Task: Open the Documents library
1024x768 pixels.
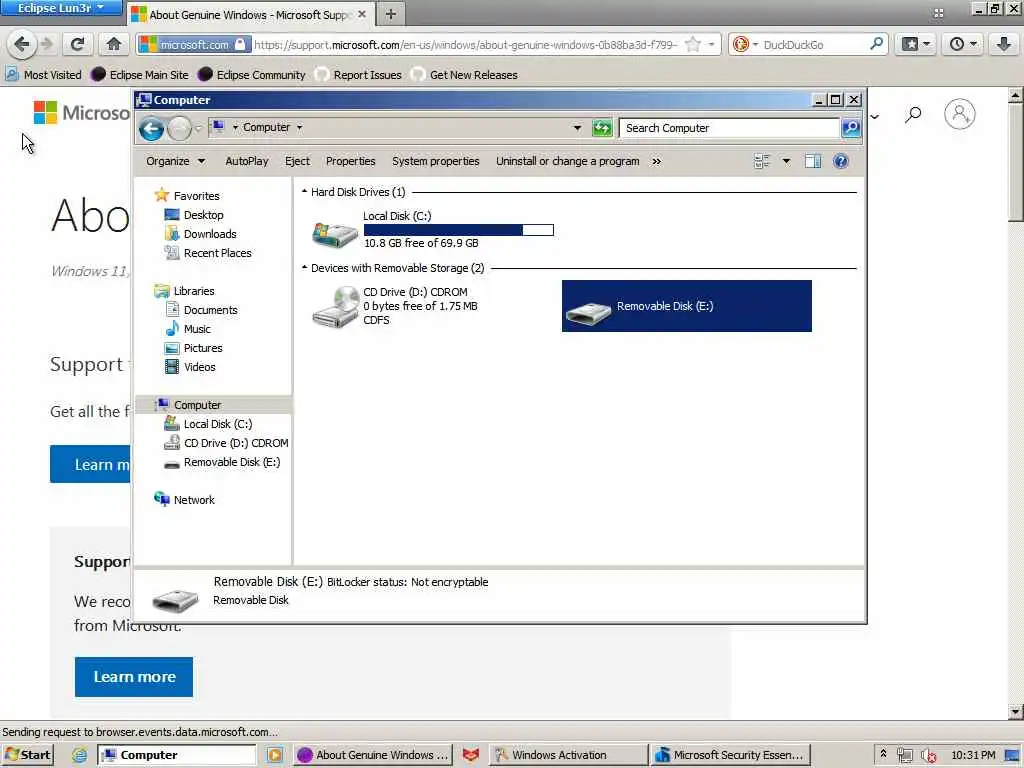Action: [x=210, y=310]
